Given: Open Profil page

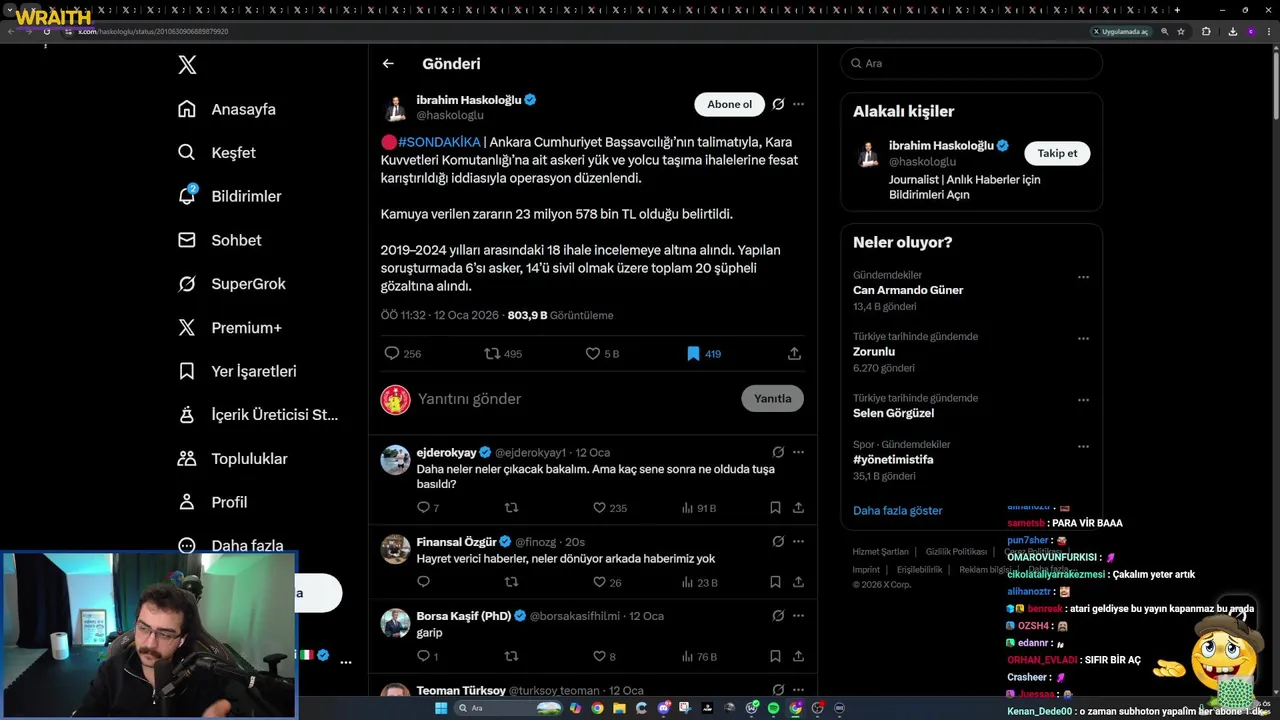Looking at the screenshot, I should point(212,502).
